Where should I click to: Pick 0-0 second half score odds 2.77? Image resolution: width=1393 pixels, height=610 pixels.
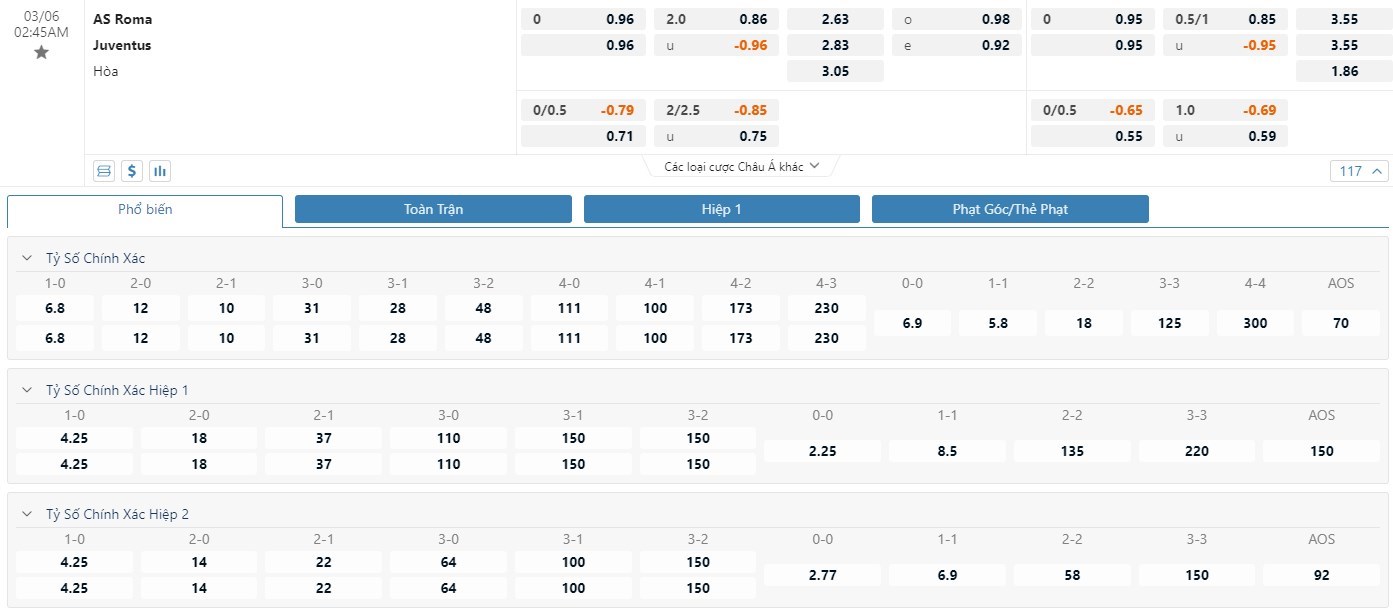(x=822, y=575)
